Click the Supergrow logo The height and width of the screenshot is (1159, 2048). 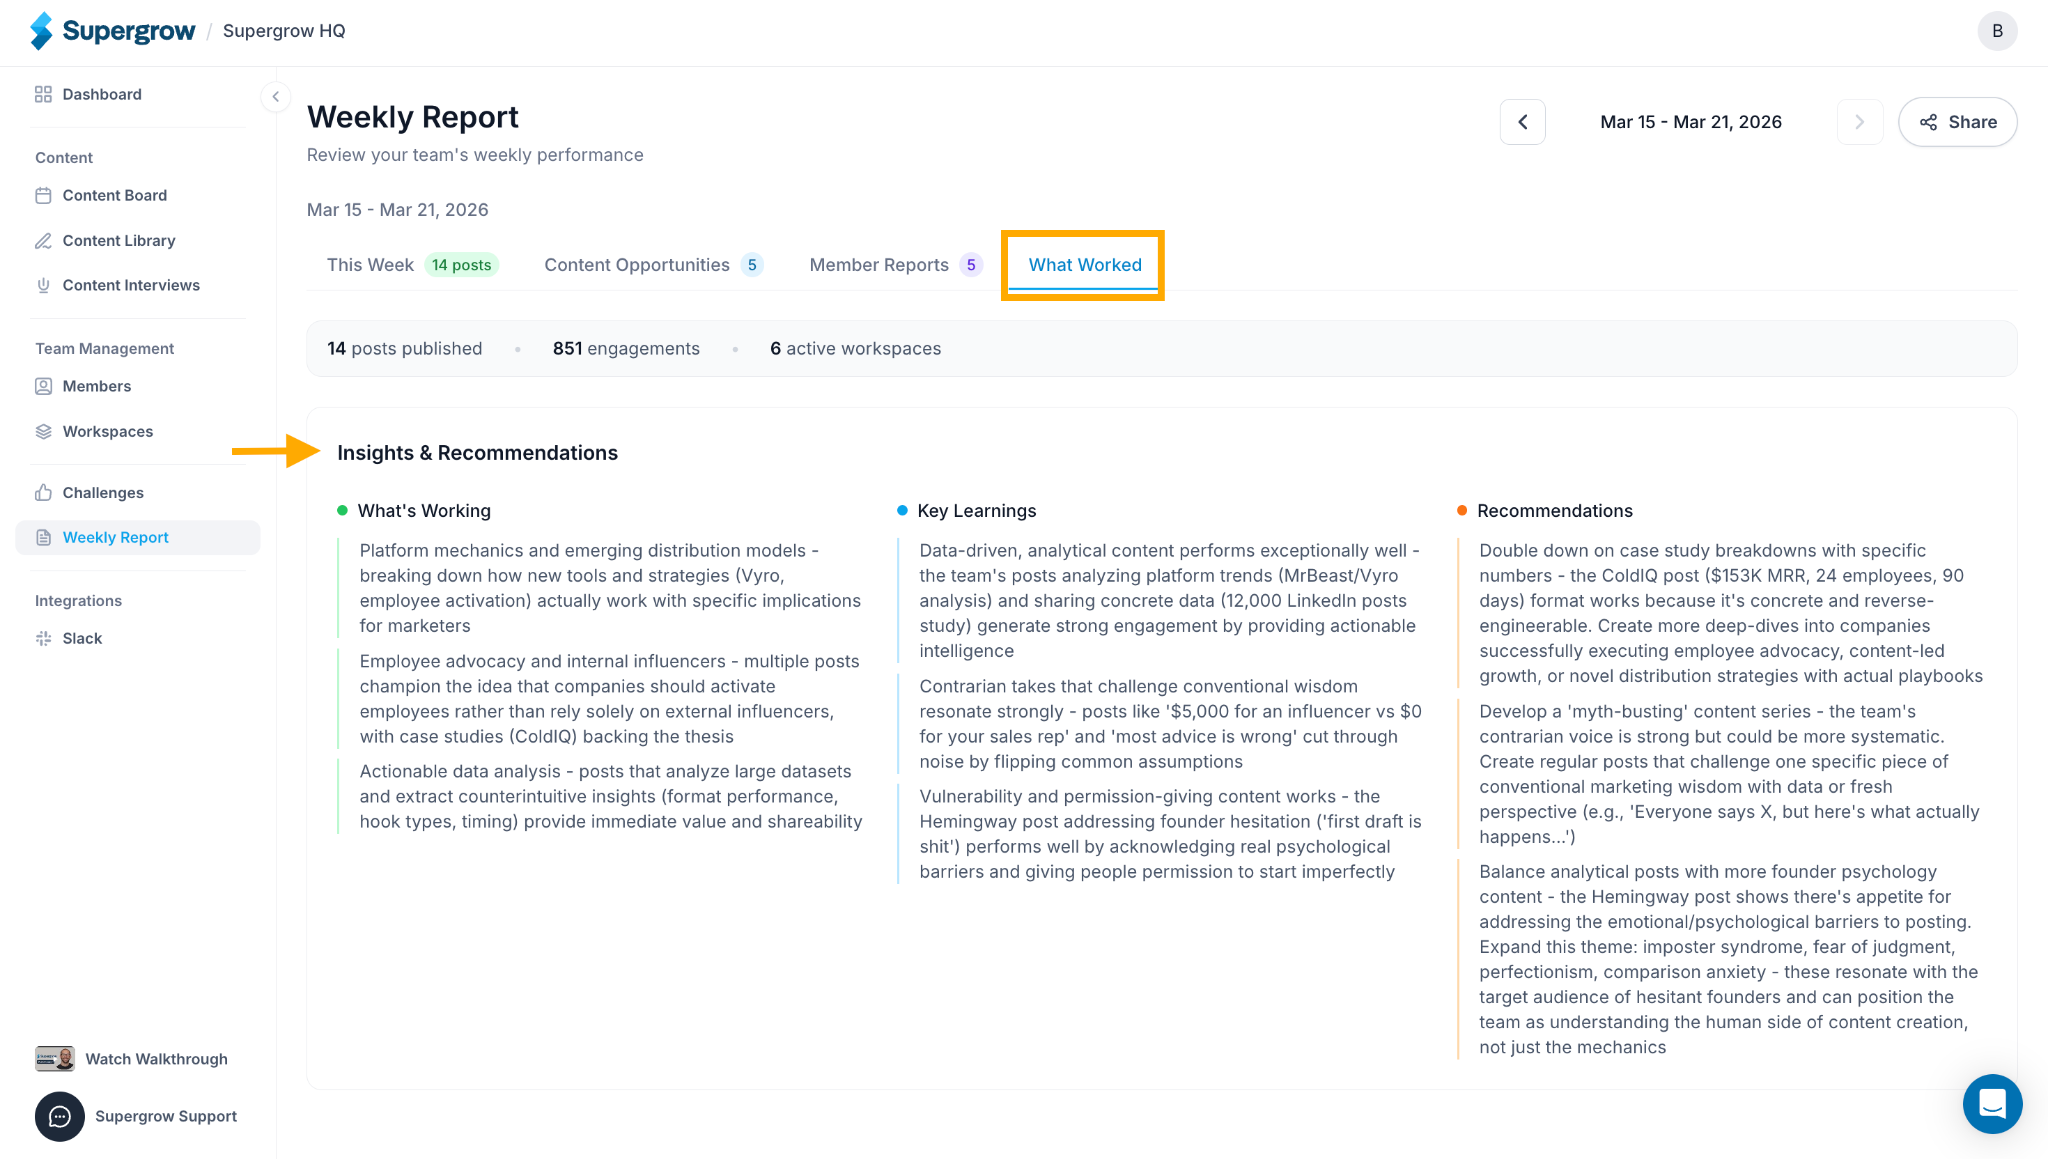(112, 31)
